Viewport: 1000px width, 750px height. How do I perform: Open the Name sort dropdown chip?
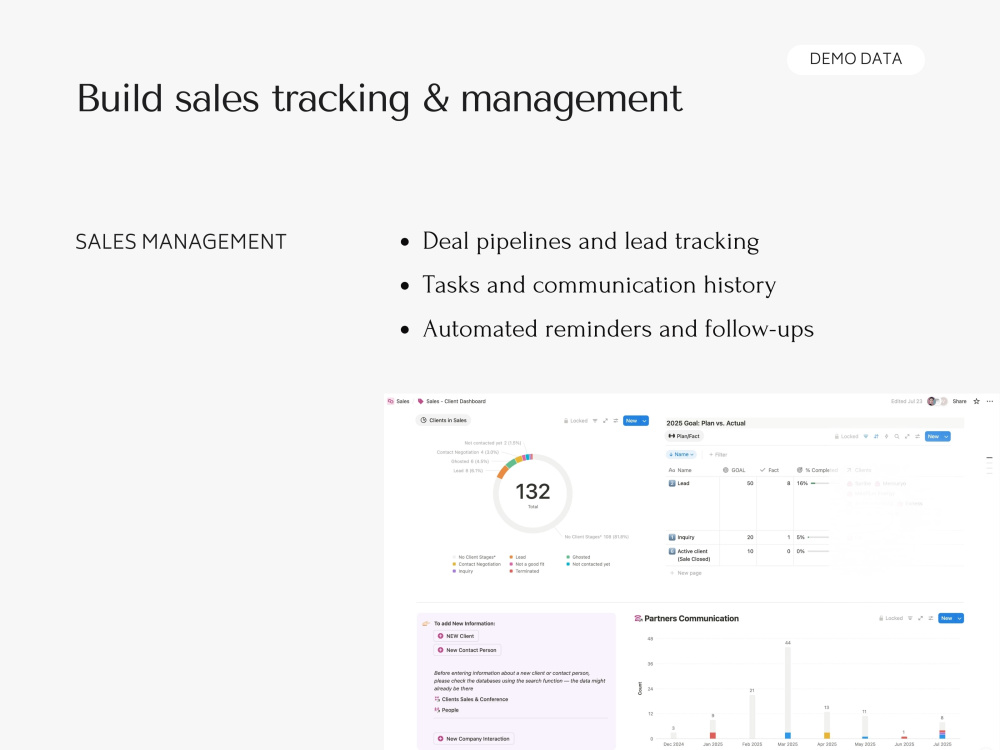coord(681,454)
